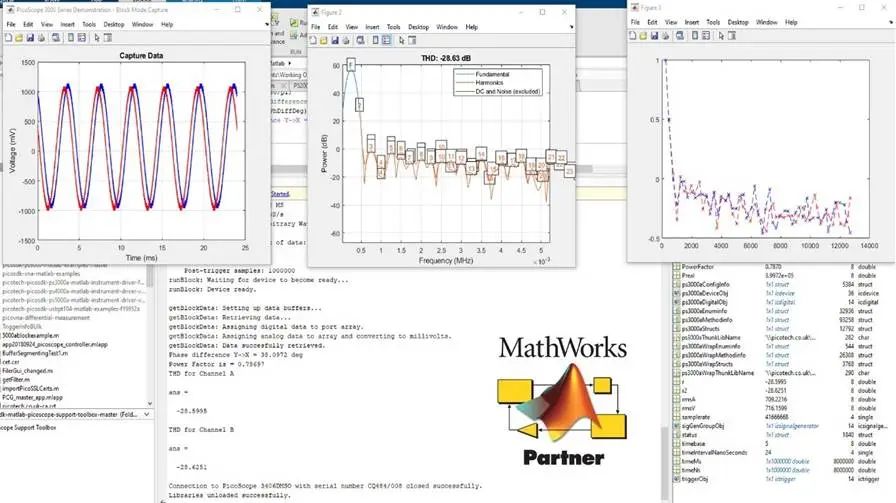This screenshot has width=896, height=503.
Task: Select BufferSegmentingTest1.m in file browser
Action: coord(35,353)
